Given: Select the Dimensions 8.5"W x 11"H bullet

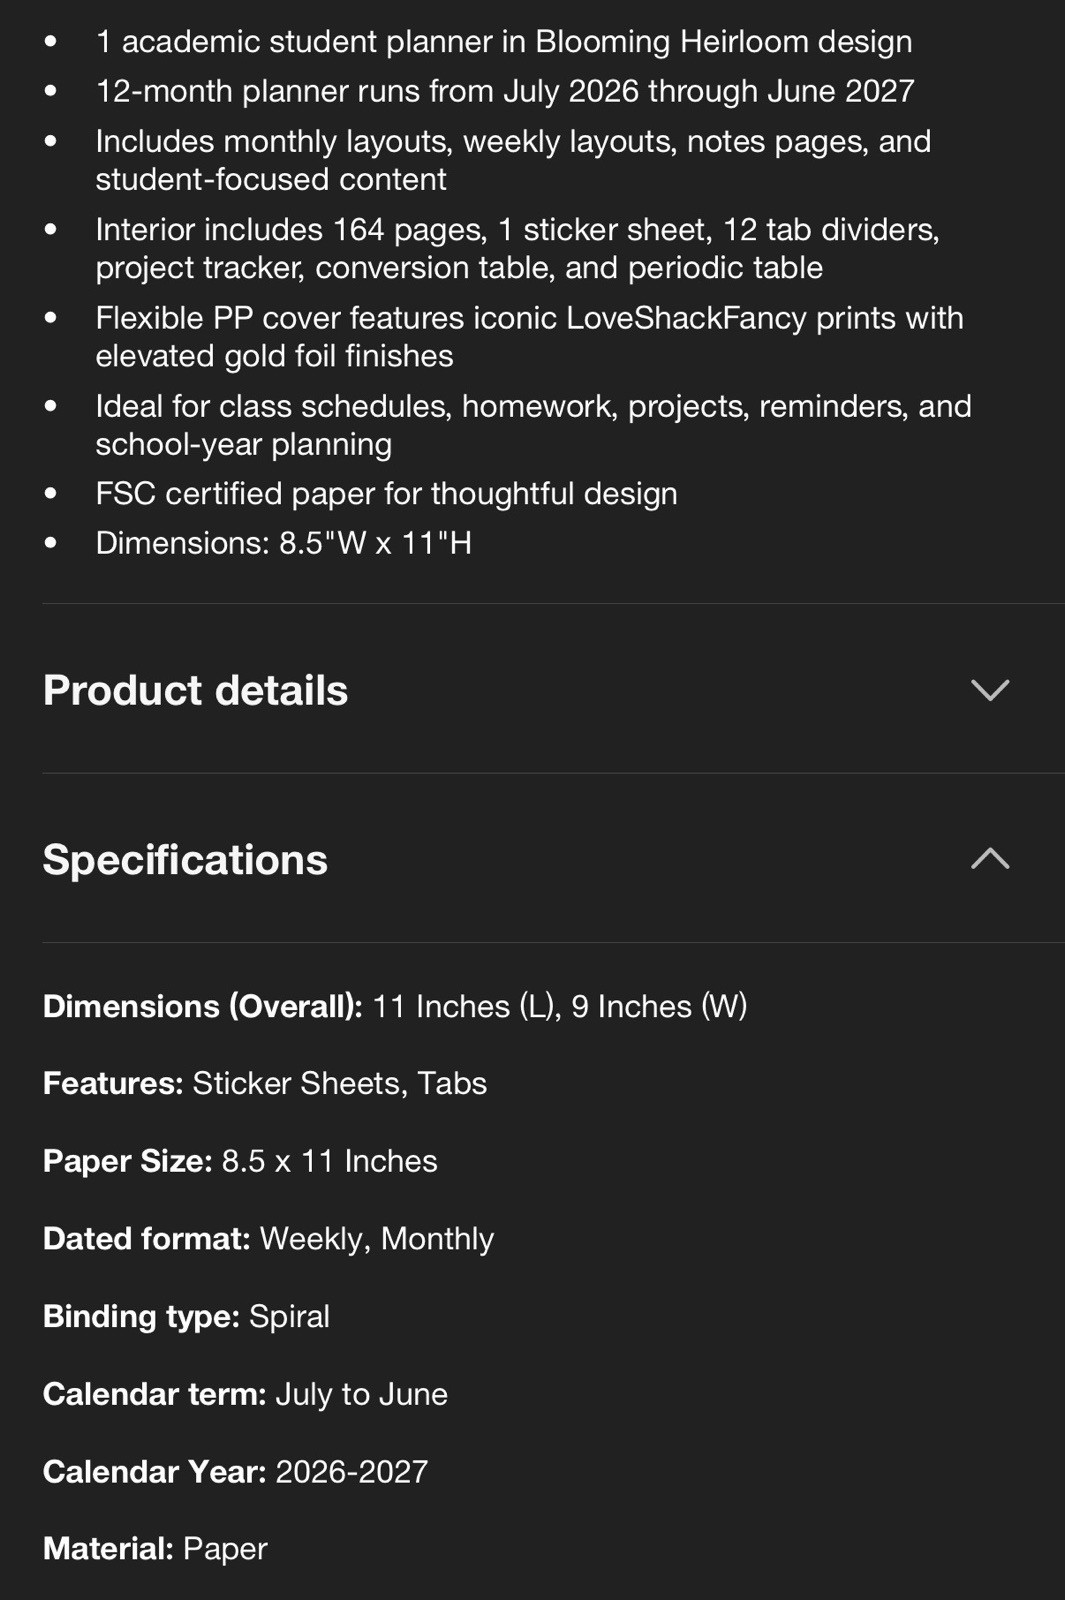Looking at the screenshot, I should click(283, 543).
